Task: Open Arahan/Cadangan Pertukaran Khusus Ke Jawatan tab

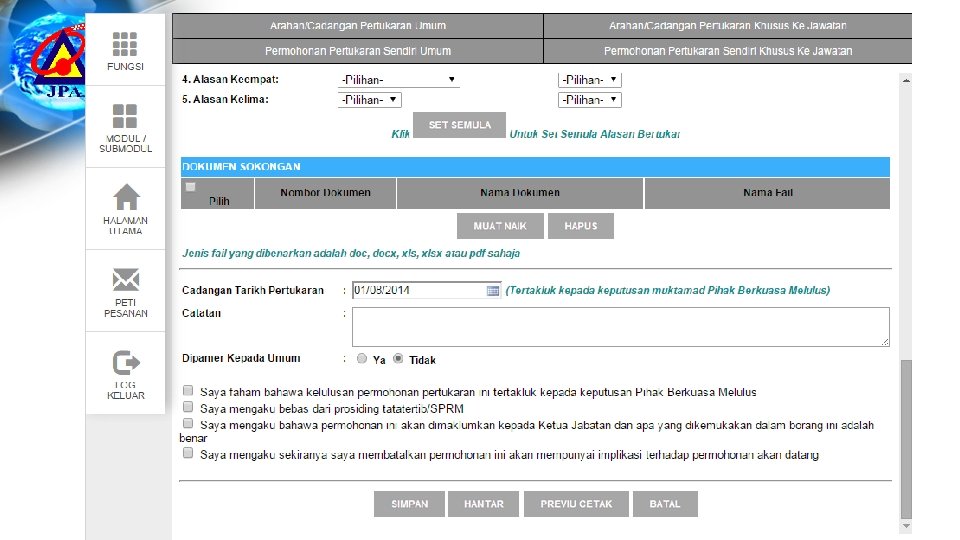Action: click(727, 26)
